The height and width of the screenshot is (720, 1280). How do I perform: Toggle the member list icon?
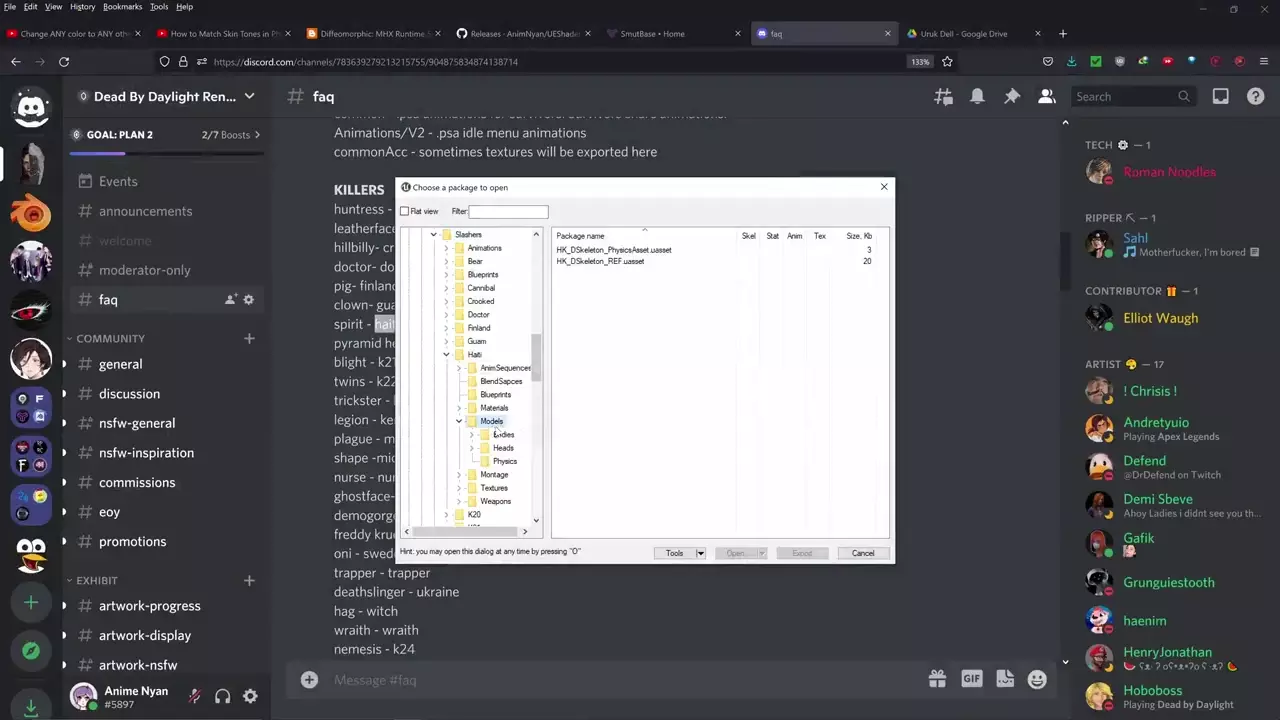point(1046,97)
